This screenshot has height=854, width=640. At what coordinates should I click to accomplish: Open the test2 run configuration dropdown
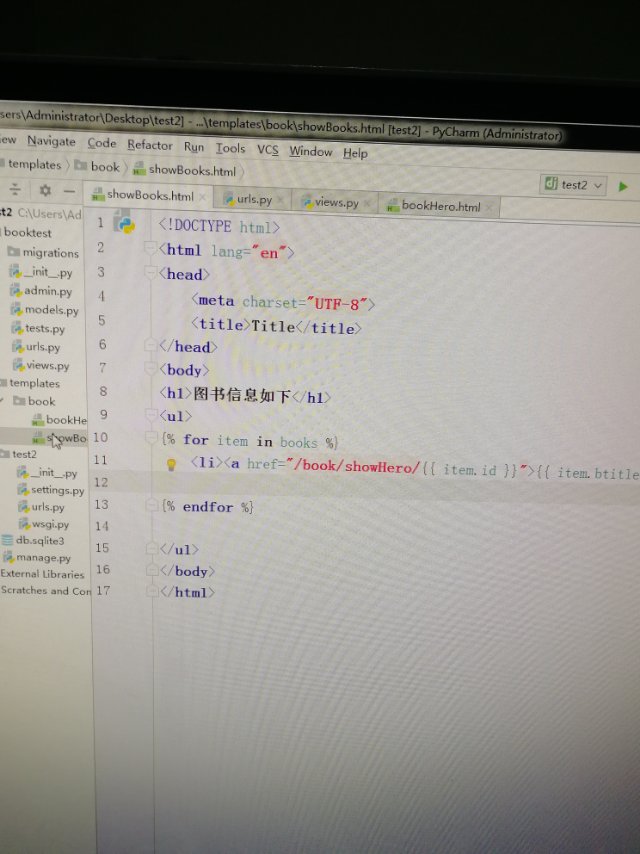click(x=573, y=185)
